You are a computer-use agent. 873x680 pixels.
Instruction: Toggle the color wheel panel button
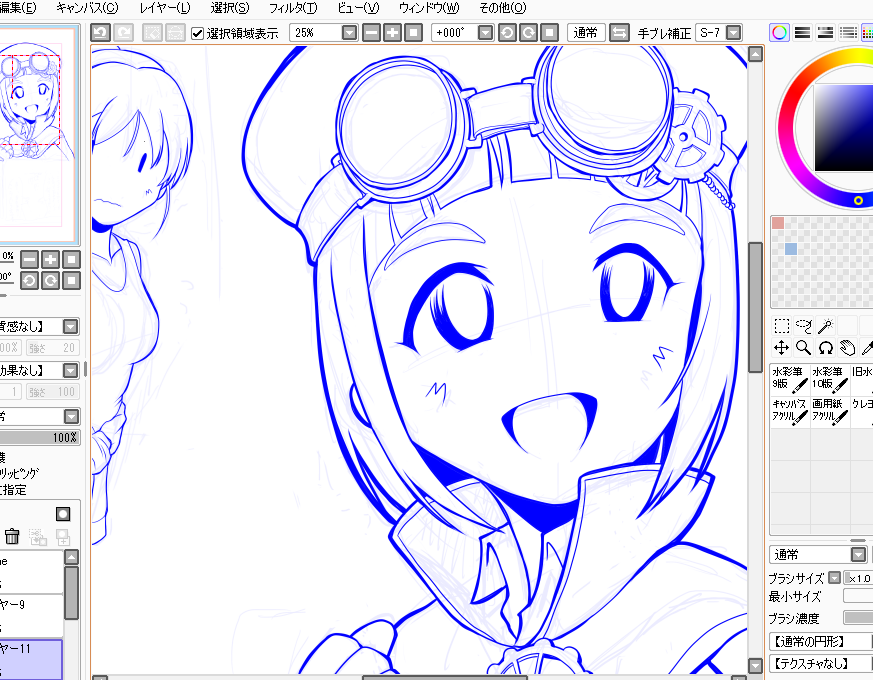[779, 32]
